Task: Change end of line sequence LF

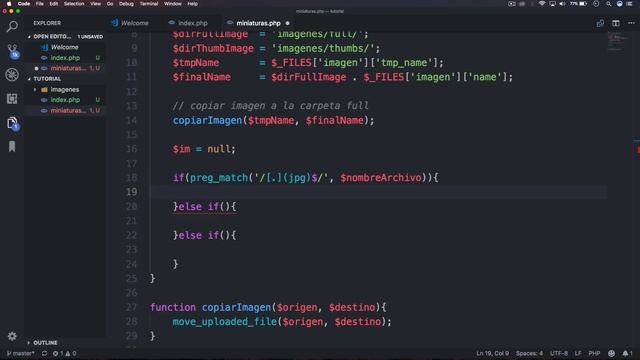Action: (578, 353)
